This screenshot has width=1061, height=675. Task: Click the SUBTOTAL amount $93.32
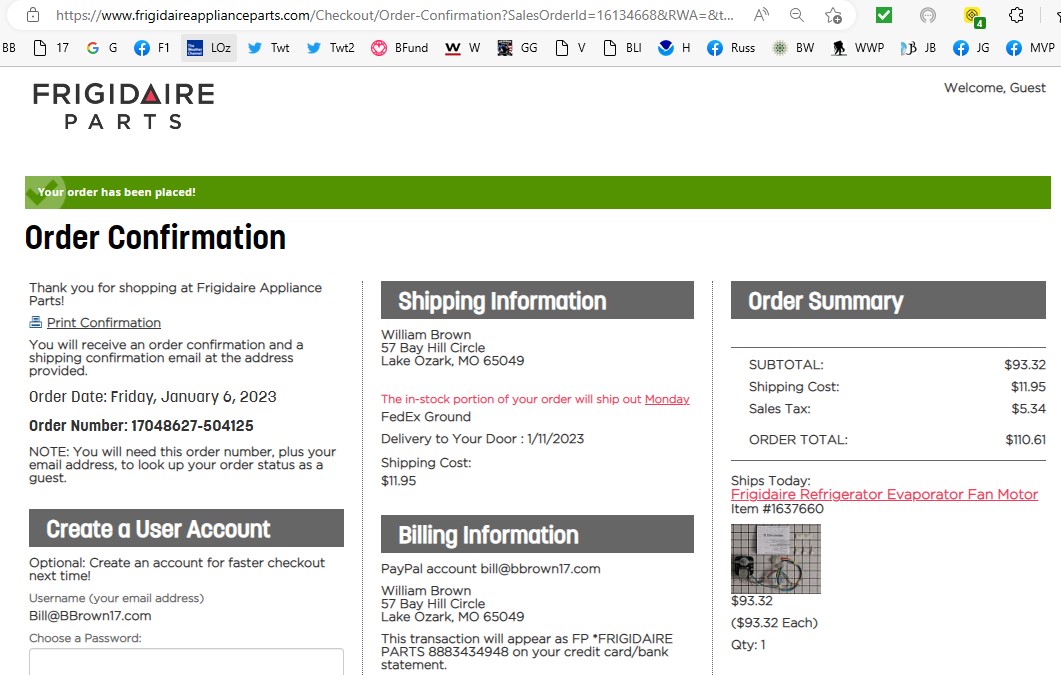[x=1025, y=365]
